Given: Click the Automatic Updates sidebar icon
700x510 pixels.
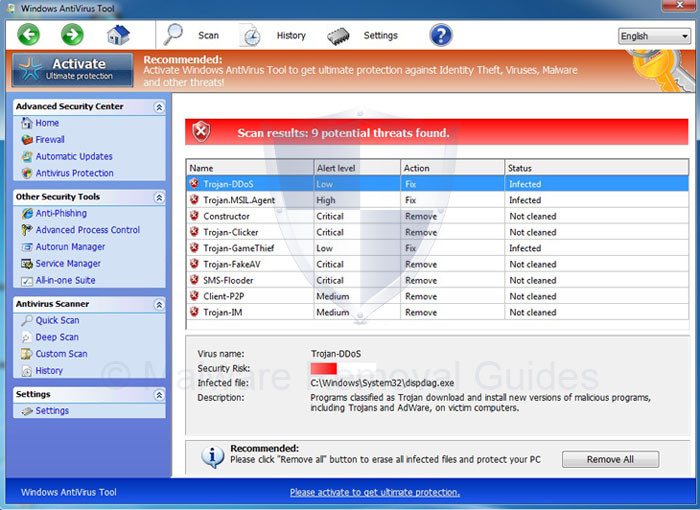Looking at the screenshot, I should click(x=27, y=156).
